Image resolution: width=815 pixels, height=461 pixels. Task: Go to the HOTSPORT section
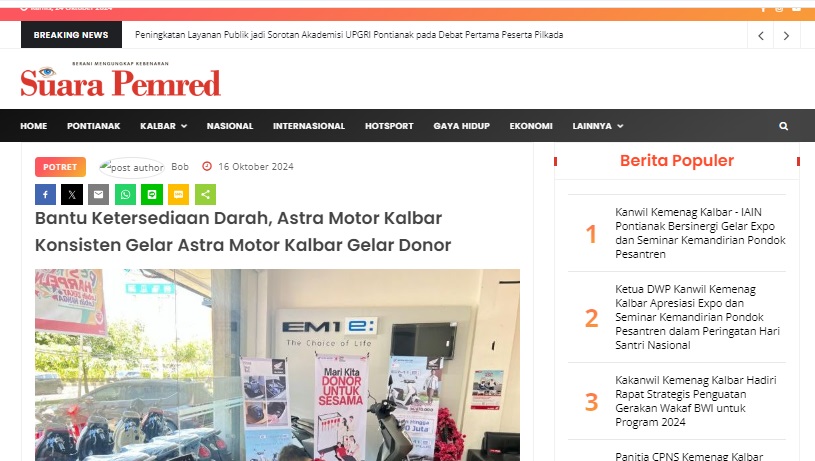tap(389, 126)
